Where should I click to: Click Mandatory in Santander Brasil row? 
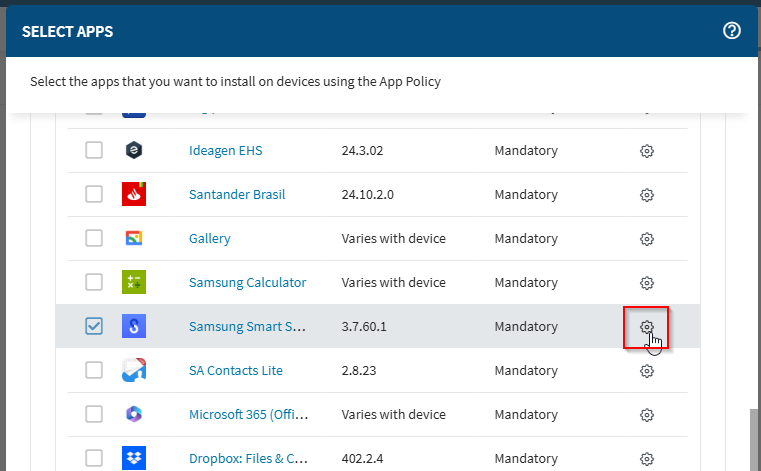pyautogui.click(x=526, y=194)
